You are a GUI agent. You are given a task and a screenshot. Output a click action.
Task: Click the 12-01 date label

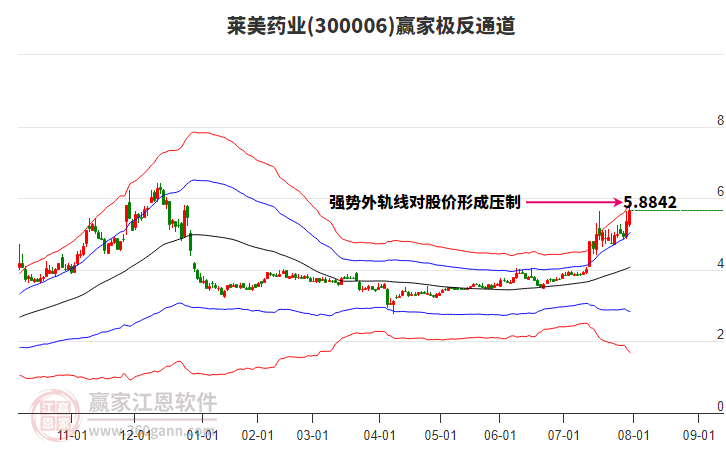[x=135, y=436]
